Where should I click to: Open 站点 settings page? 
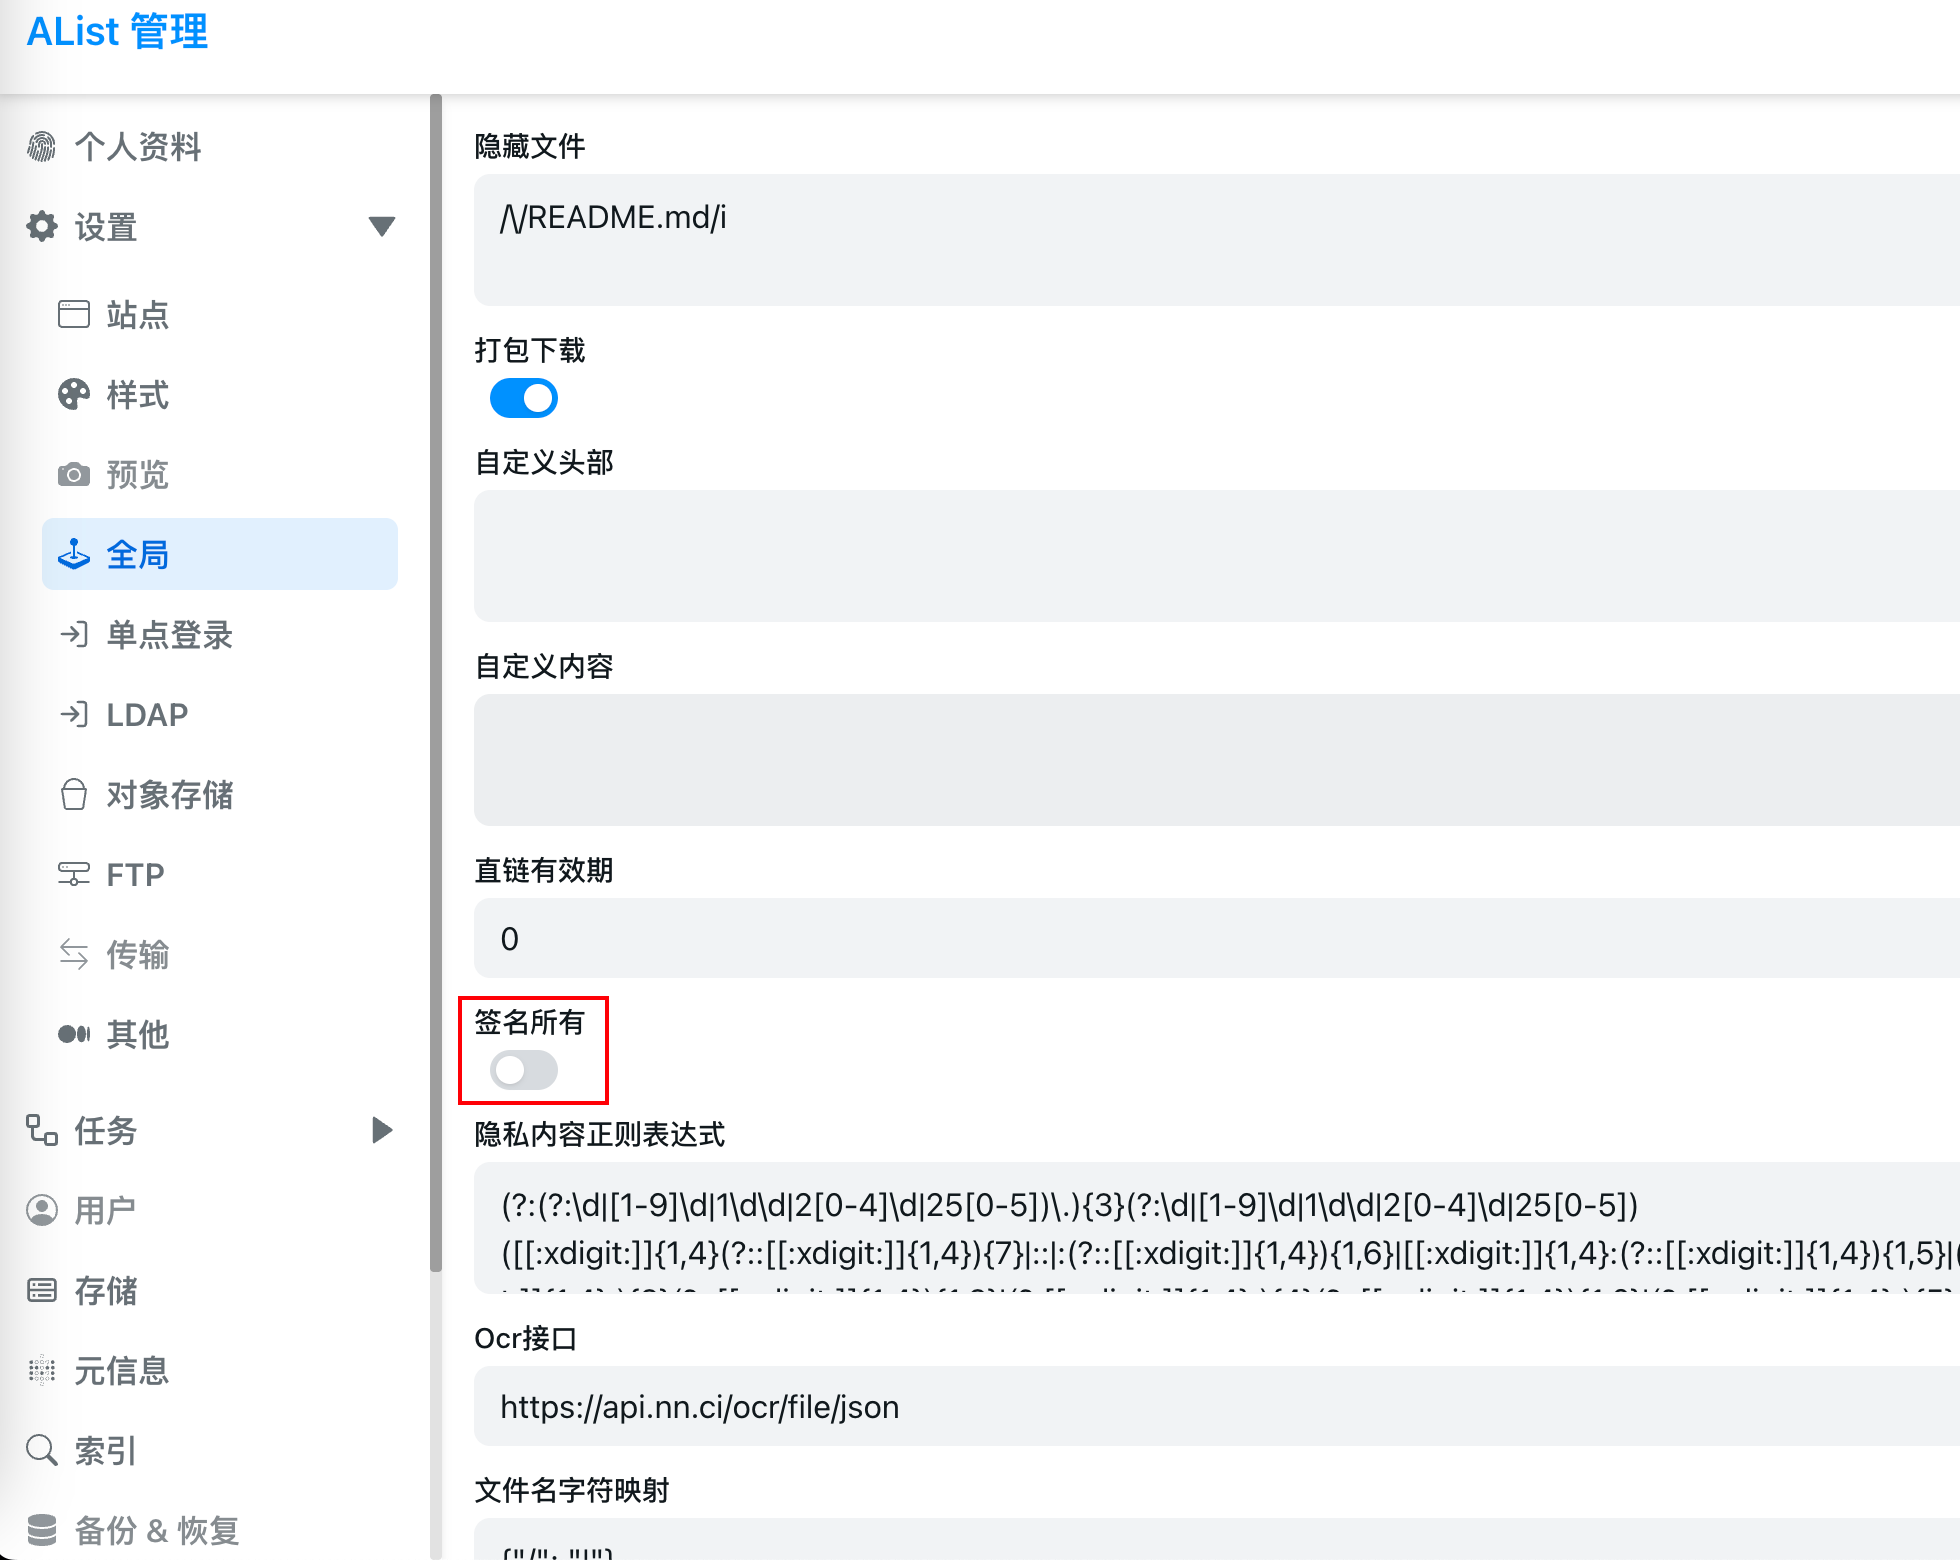tap(220, 315)
